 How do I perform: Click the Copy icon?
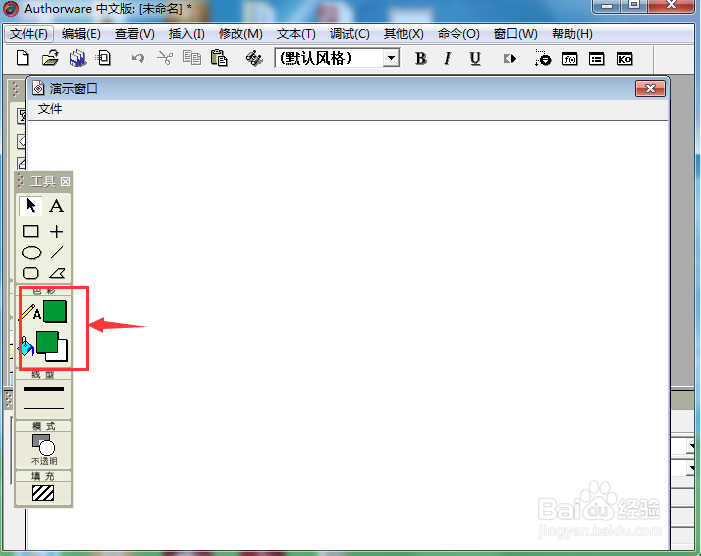192,58
